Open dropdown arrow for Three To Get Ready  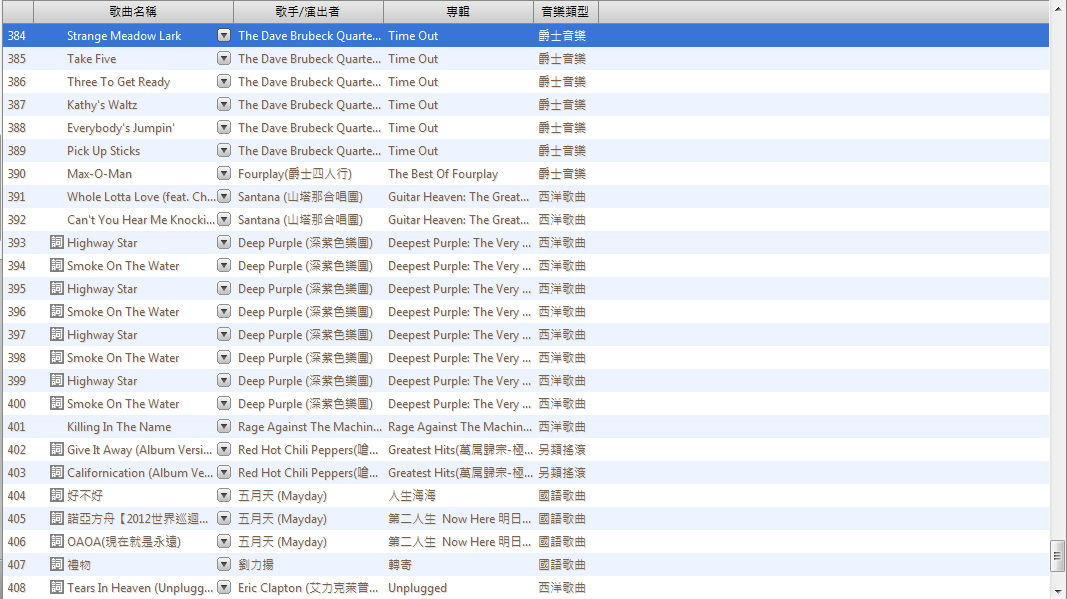tap(224, 82)
